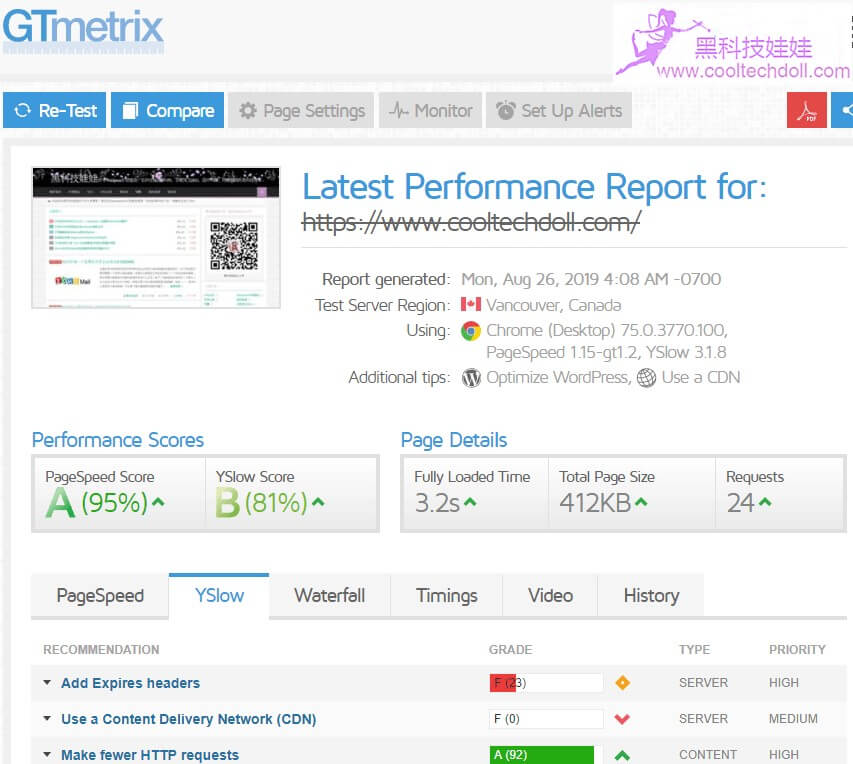Open the History tab
853x764 pixels.
pos(651,596)
